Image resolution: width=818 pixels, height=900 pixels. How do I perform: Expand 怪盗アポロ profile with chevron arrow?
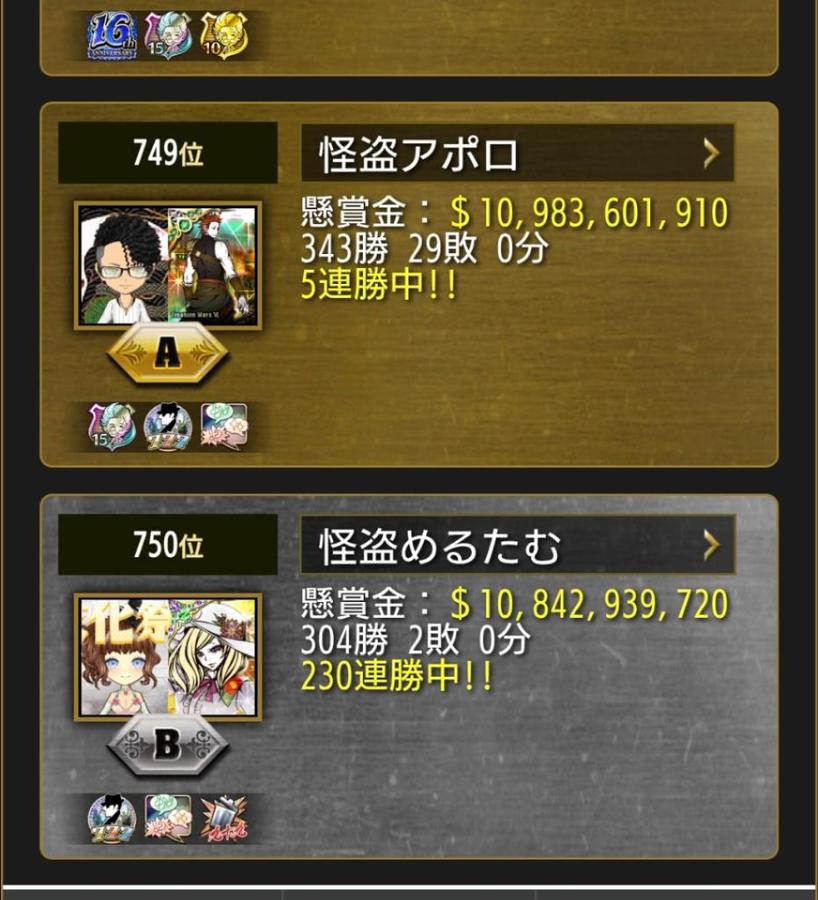click(x=711, y=153)
